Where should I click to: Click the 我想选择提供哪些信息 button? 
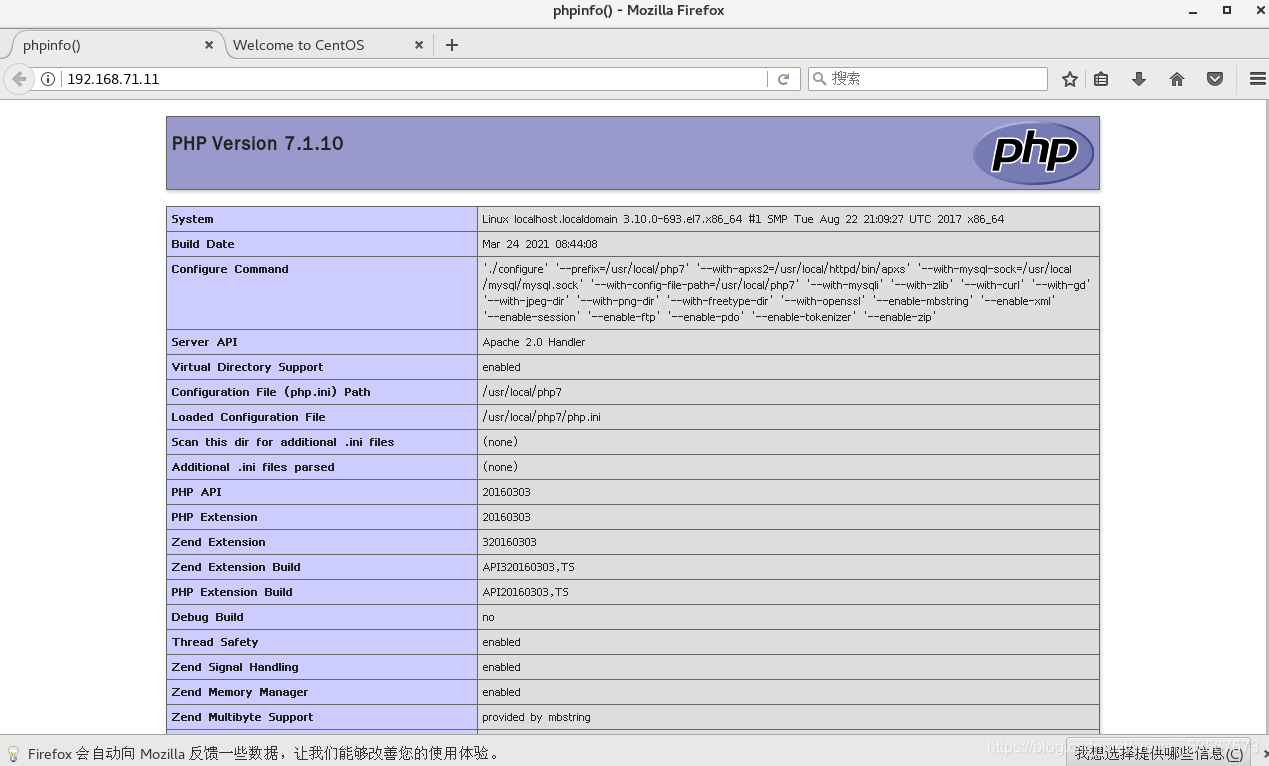coord(1159,753)
